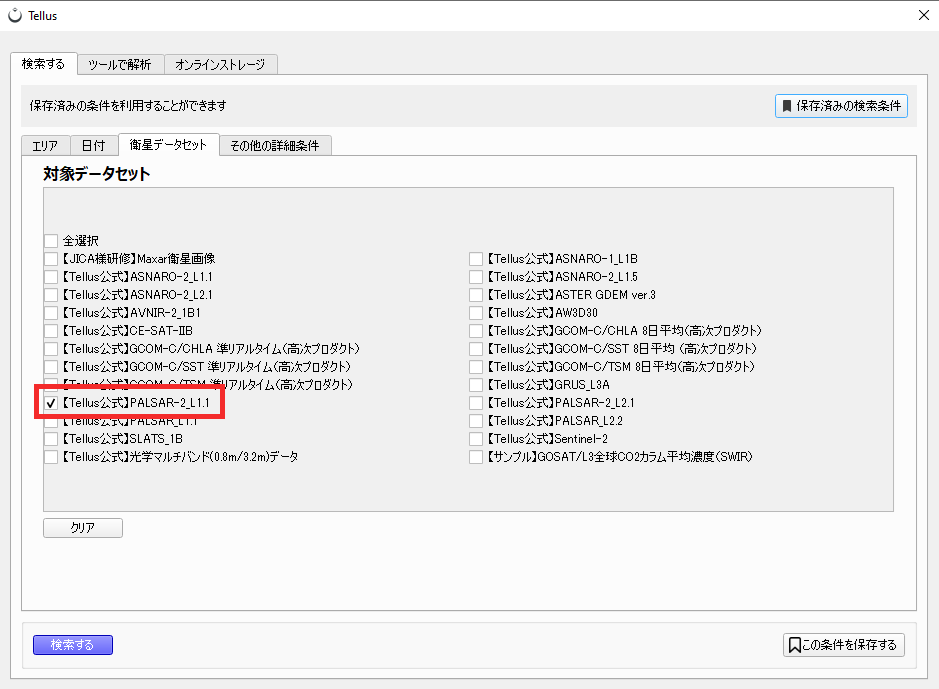This screenshot has width=939, height=689.
Task: Check ASNARO-2_L1.1 dataset
Action: [x=51, y=277]
